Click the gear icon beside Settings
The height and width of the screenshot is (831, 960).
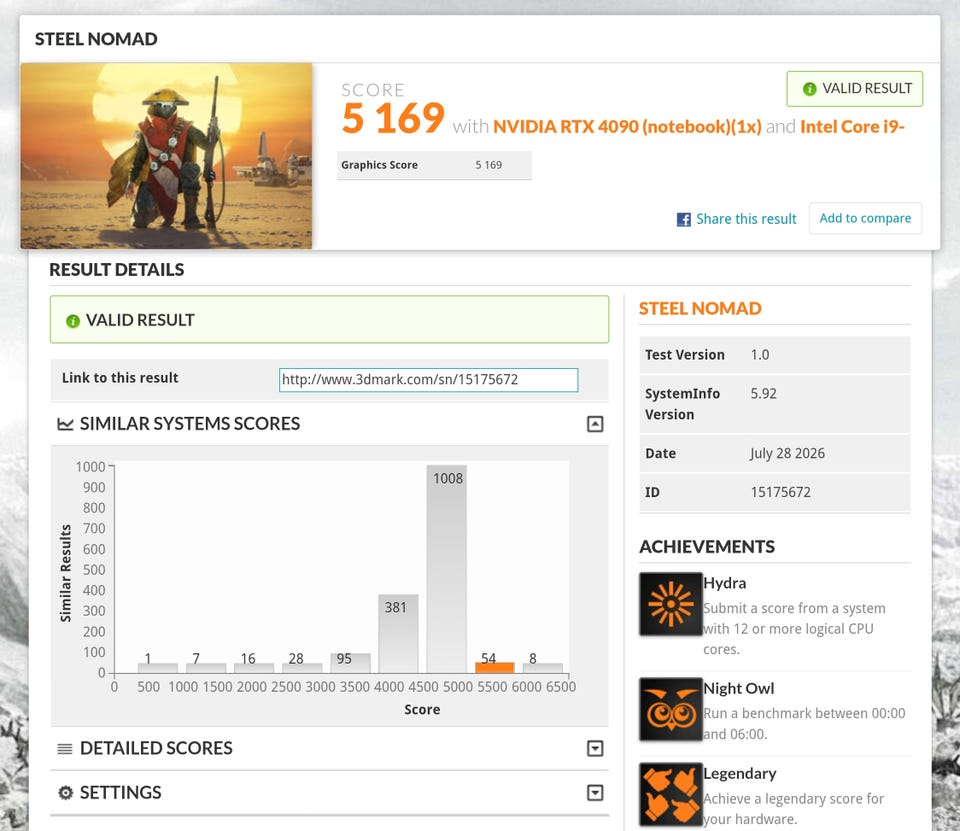click(x=65, y=792)
